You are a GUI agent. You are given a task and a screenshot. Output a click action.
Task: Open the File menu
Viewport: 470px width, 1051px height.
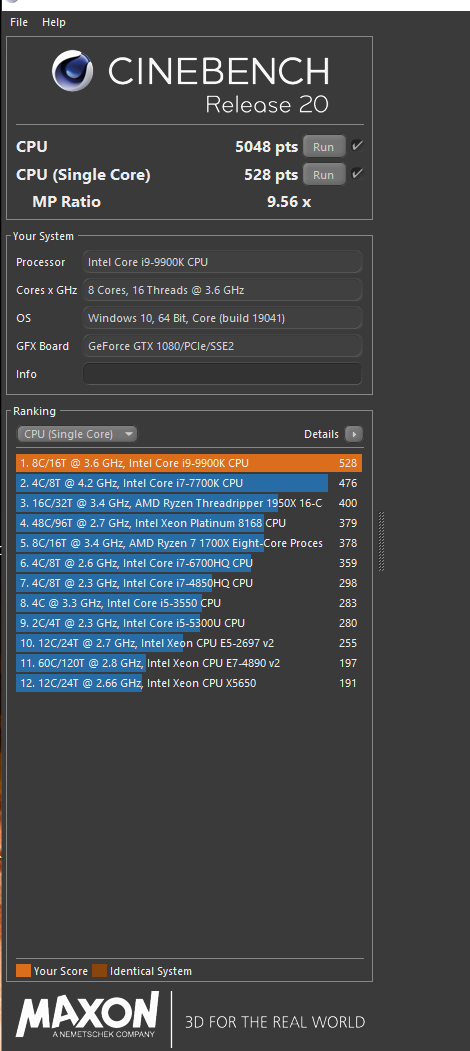[19, 22]
